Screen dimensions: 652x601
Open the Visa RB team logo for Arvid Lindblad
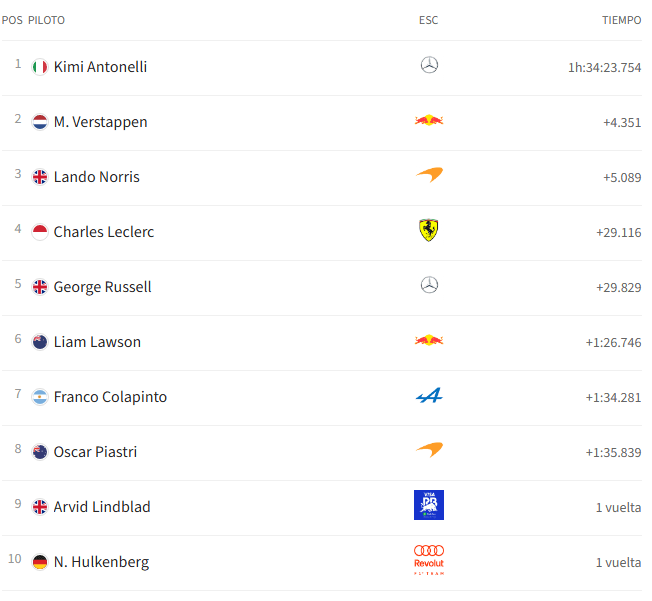(429, 505)
